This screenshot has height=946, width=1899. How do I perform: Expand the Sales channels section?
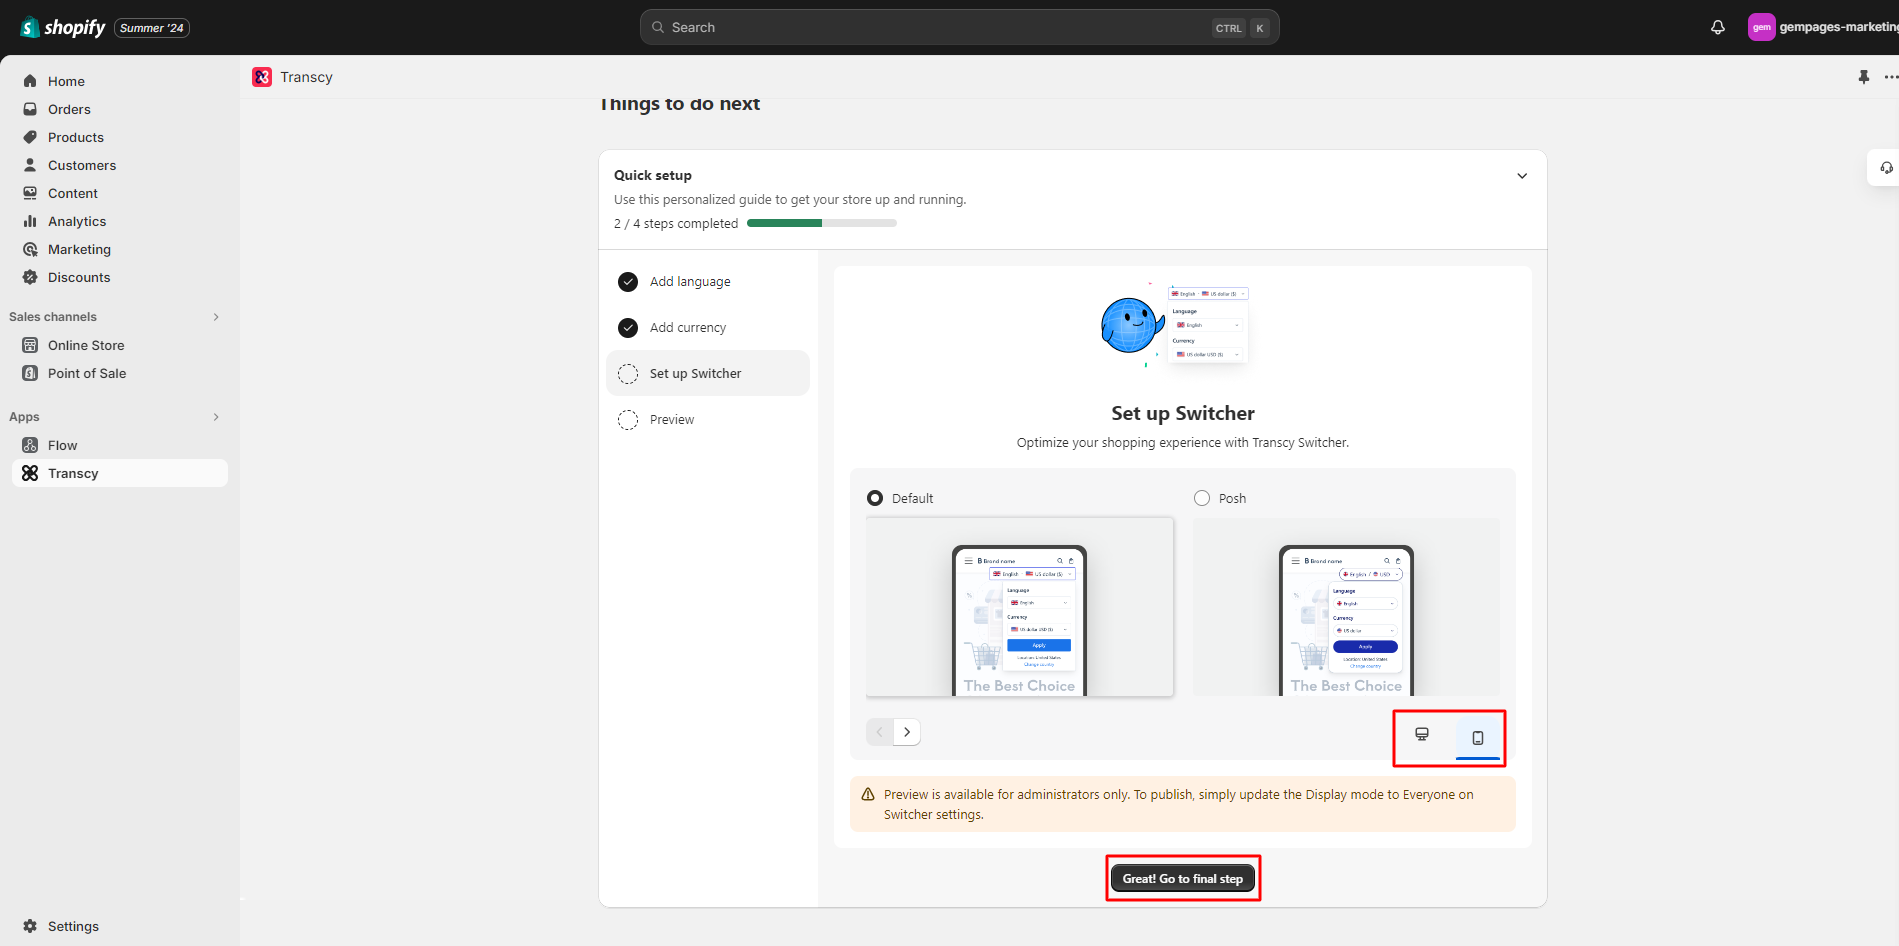[215, 317]
